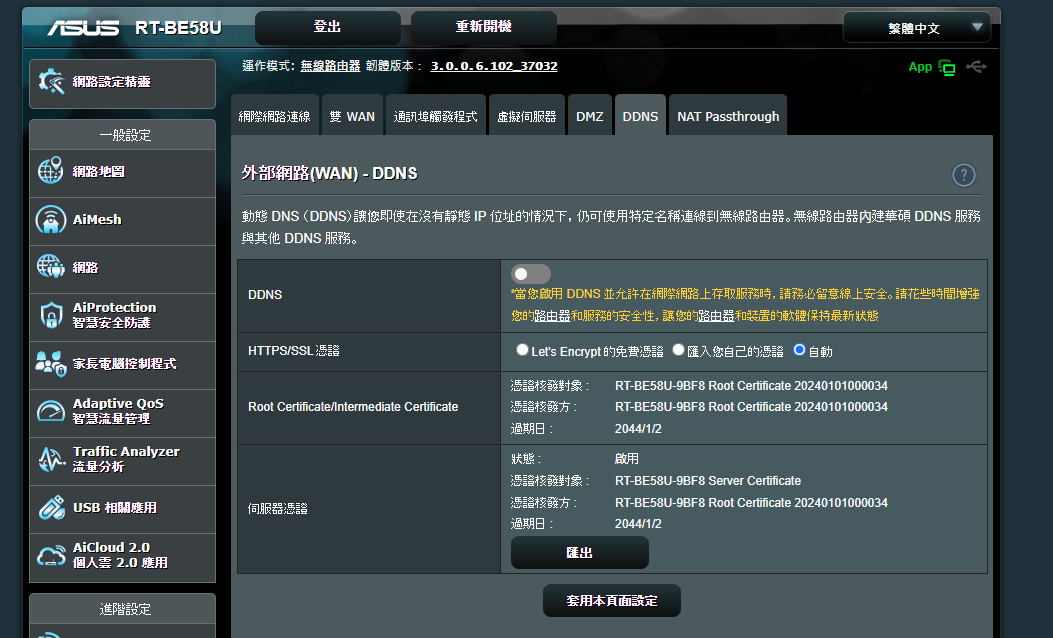Select the 自動 certificate radio button
Image resolution: width=1053 pixels, height=638 pixels.
point(799,350)
